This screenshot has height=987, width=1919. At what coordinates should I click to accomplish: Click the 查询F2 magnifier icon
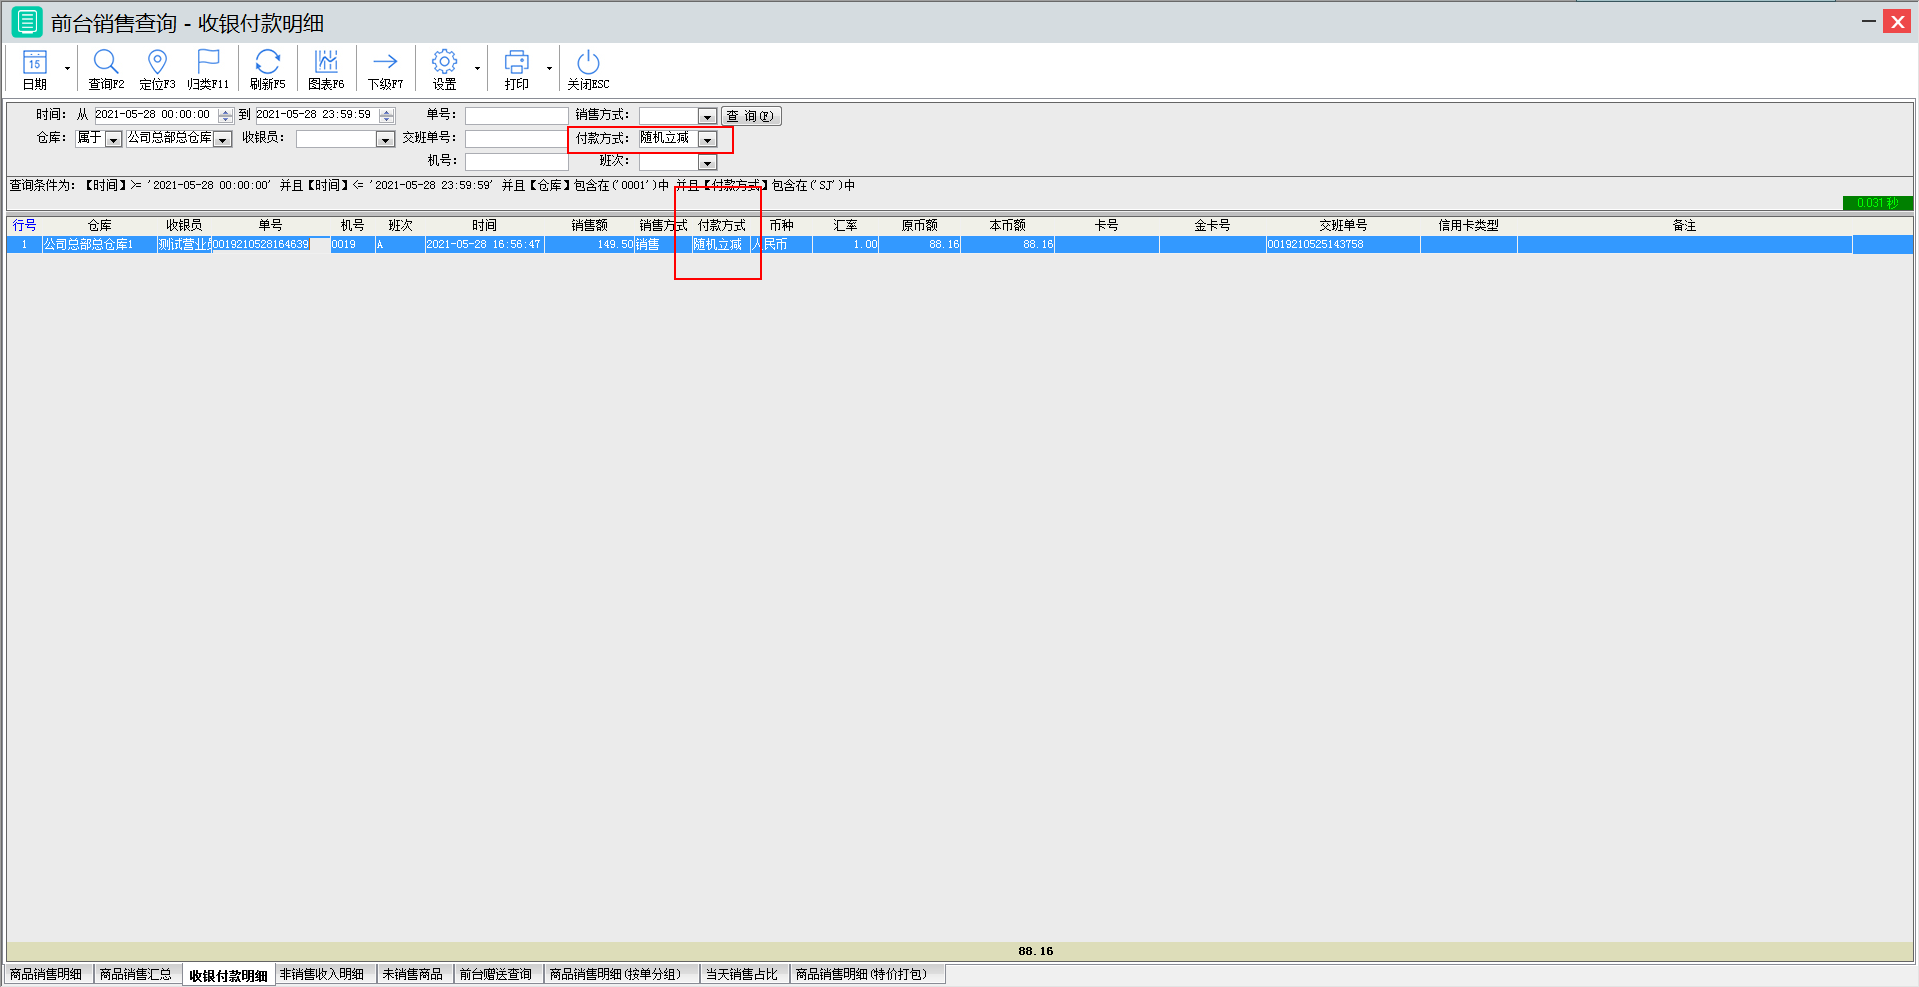point(106,62)
